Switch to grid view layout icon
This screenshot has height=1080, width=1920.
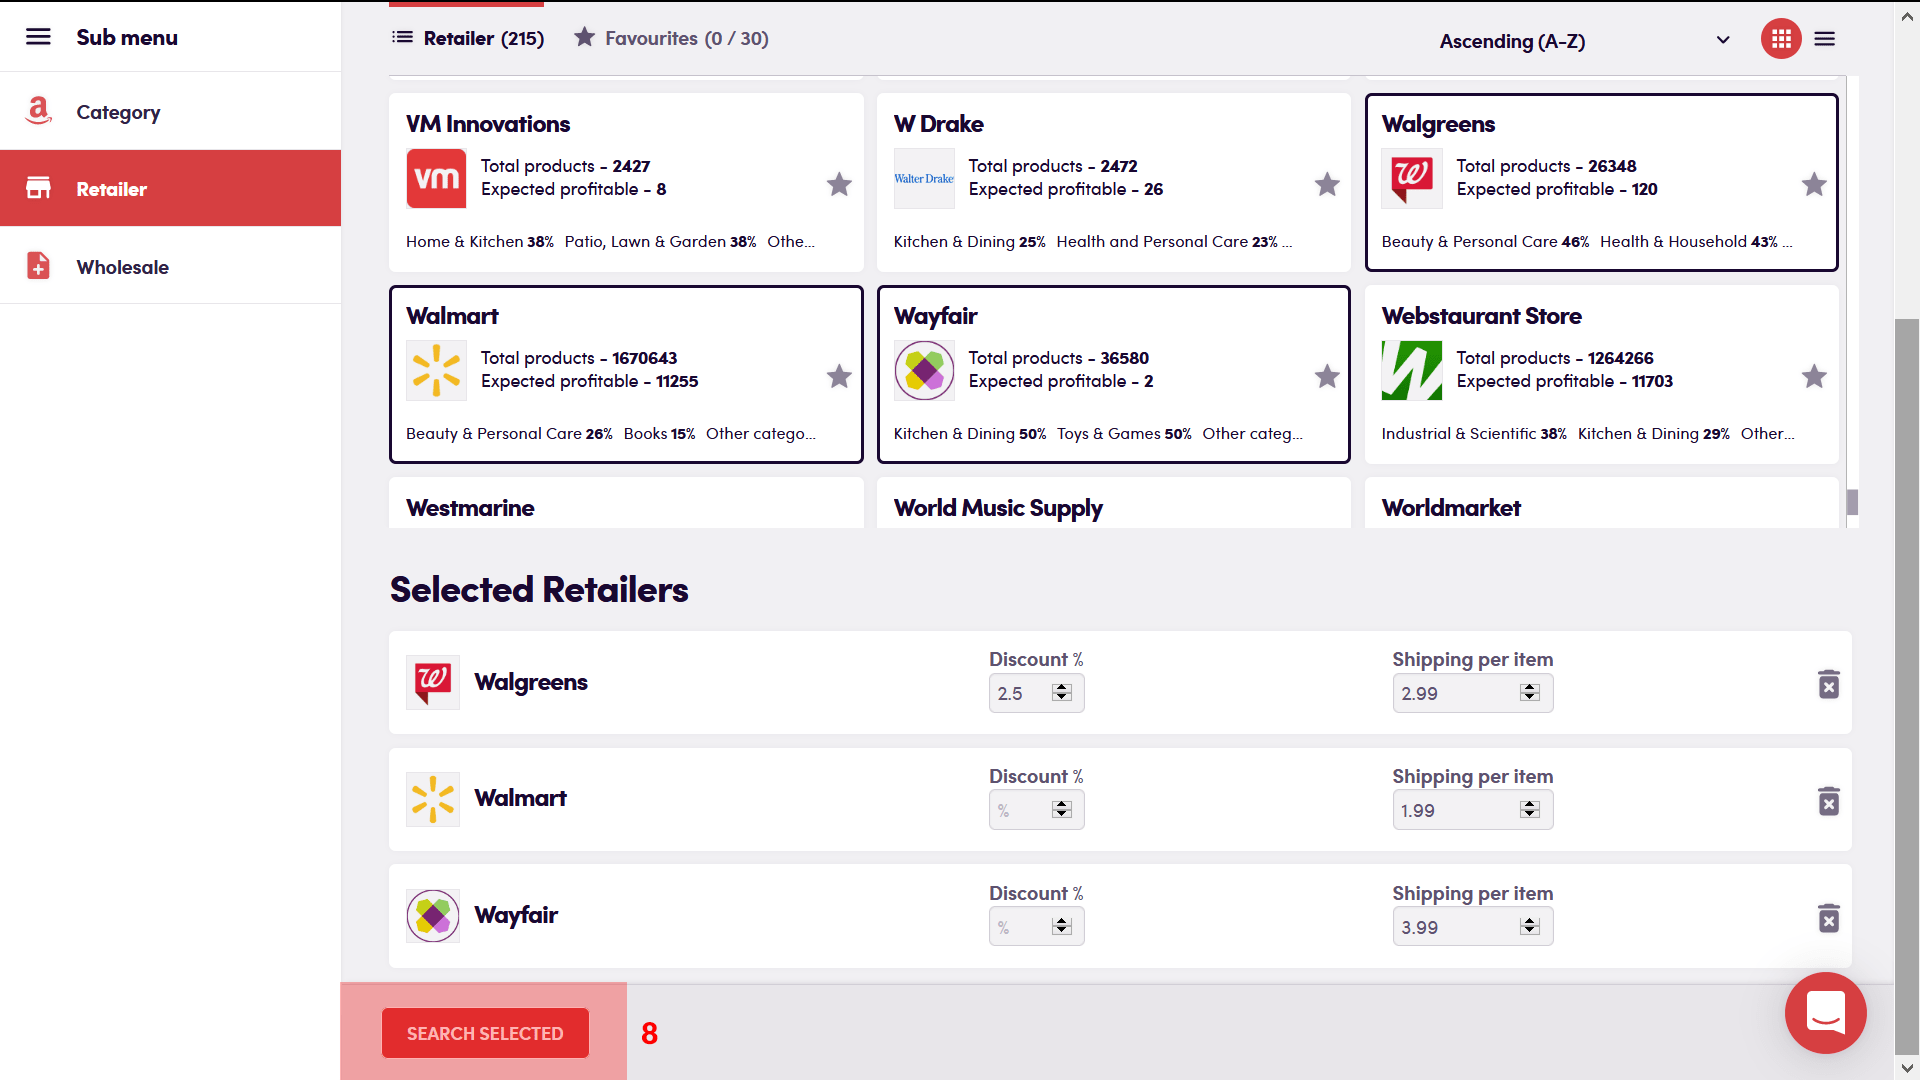click(x=1781, y=39)
